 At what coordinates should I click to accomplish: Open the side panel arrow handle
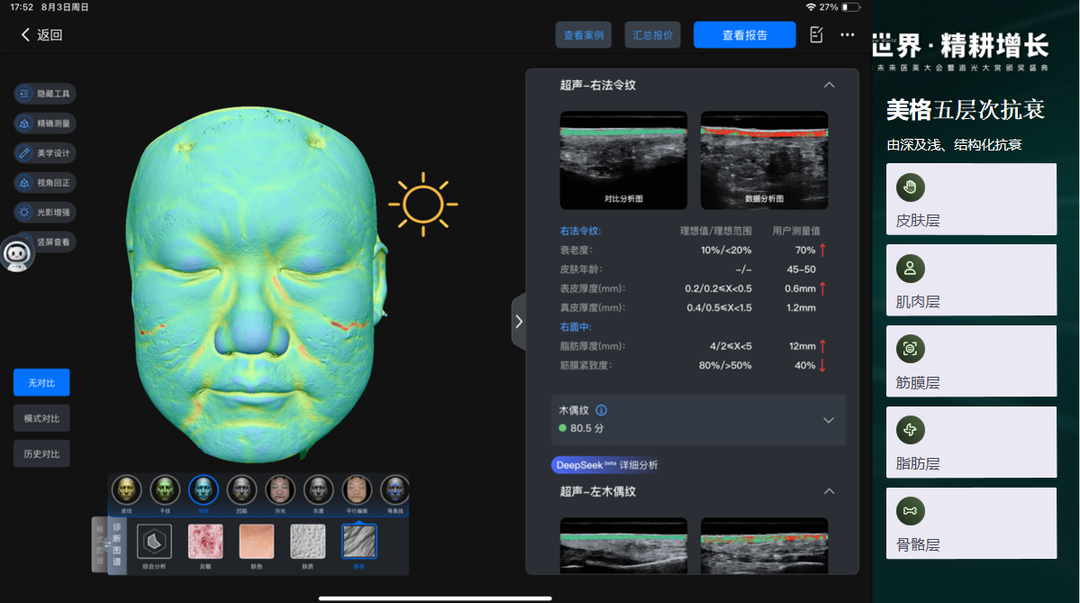[519, 320]
